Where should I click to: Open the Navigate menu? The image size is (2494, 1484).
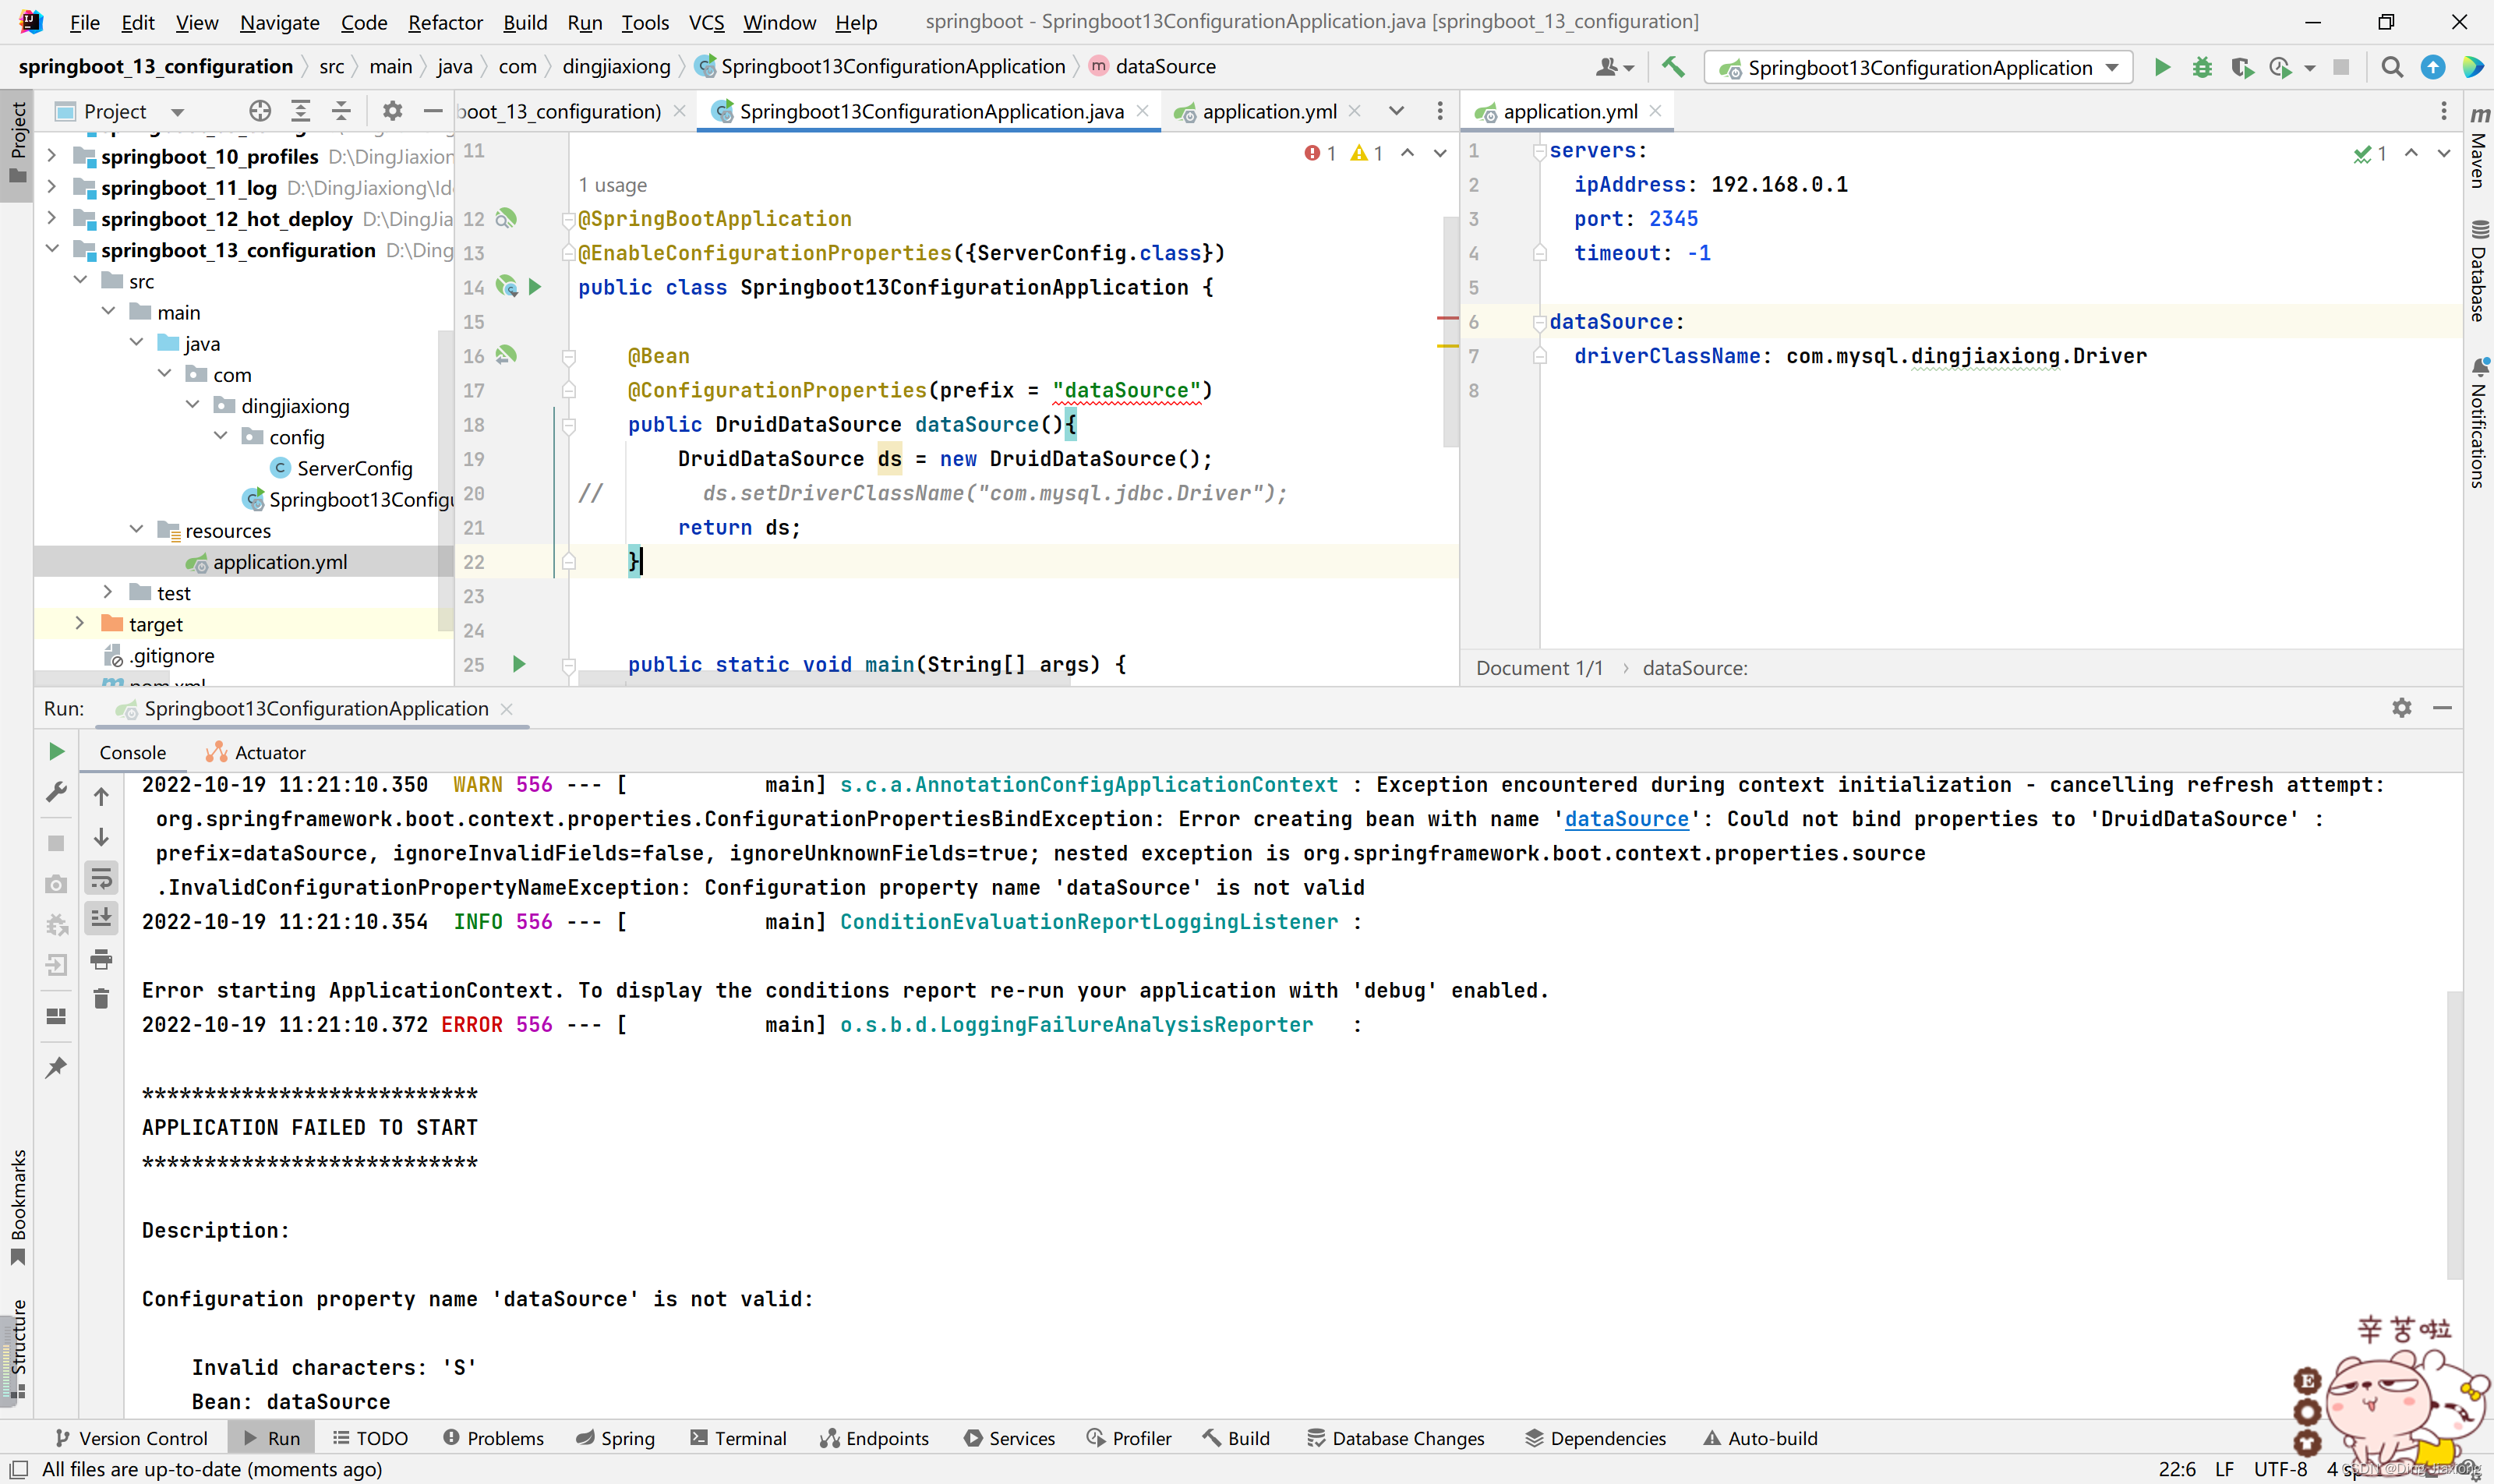click(280, 22)
